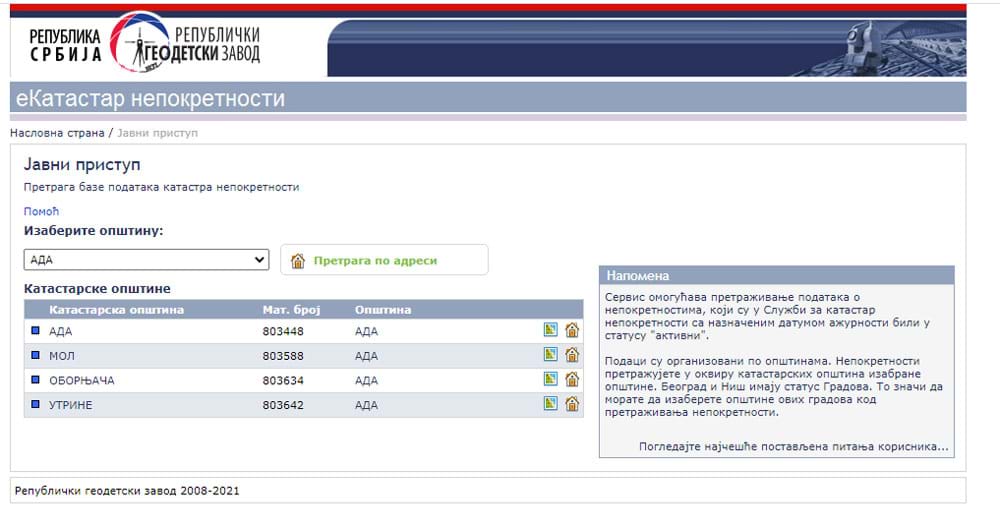Click the Претрага по адреси button
The width and height of the screenshot is (1000, 527).
[384, 260]
